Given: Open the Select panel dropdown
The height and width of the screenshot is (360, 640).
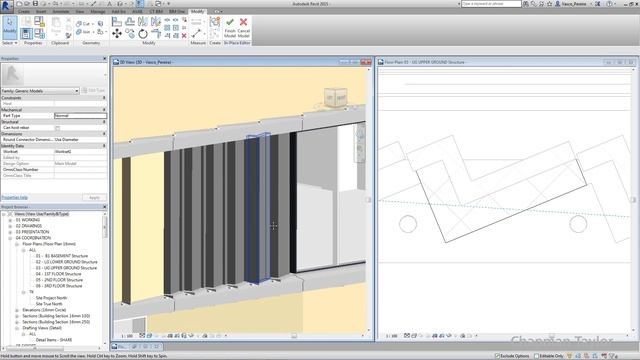Looking at the screenshot, I should [10, 43].
